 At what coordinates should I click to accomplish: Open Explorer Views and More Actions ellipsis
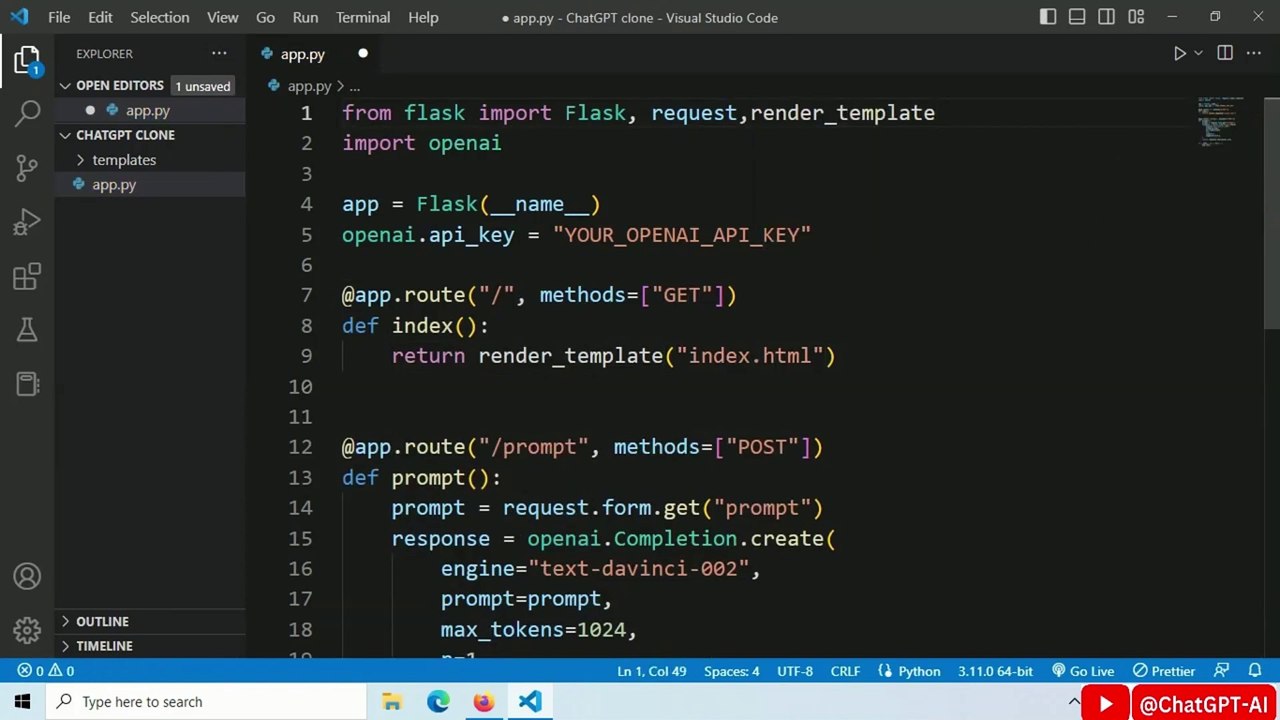click(219, 54)
